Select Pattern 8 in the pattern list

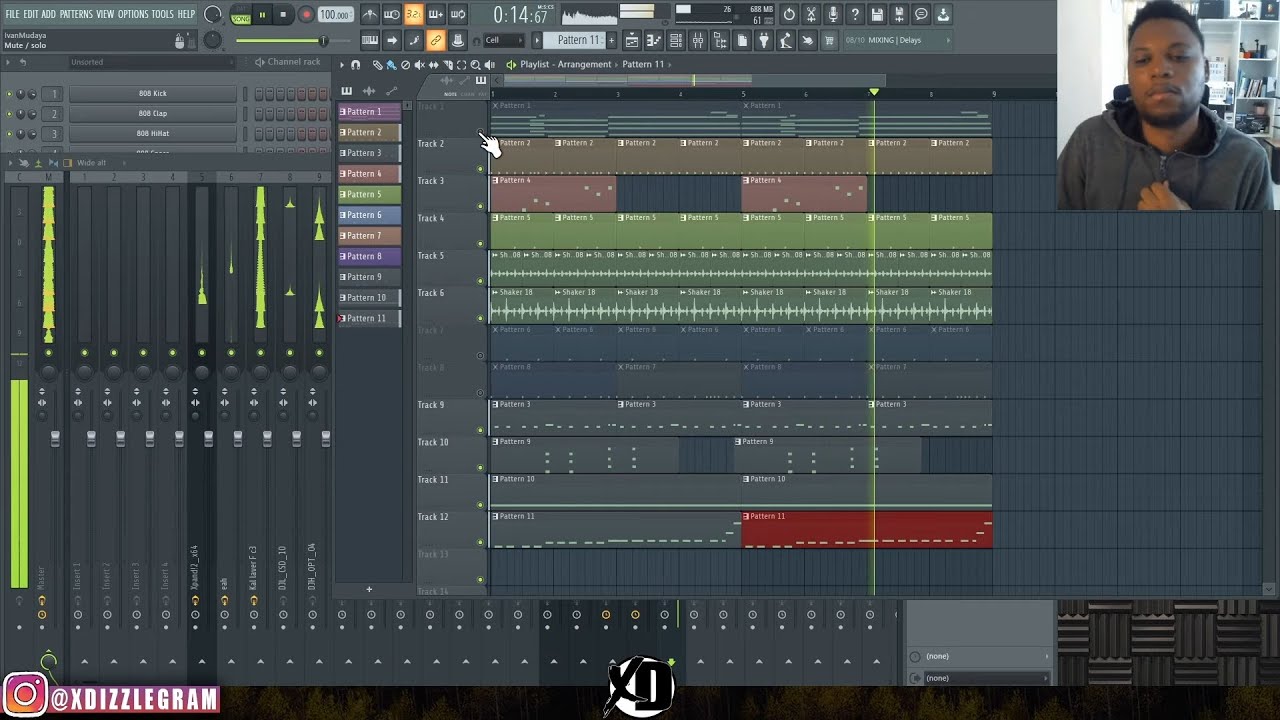click(369, 256)
